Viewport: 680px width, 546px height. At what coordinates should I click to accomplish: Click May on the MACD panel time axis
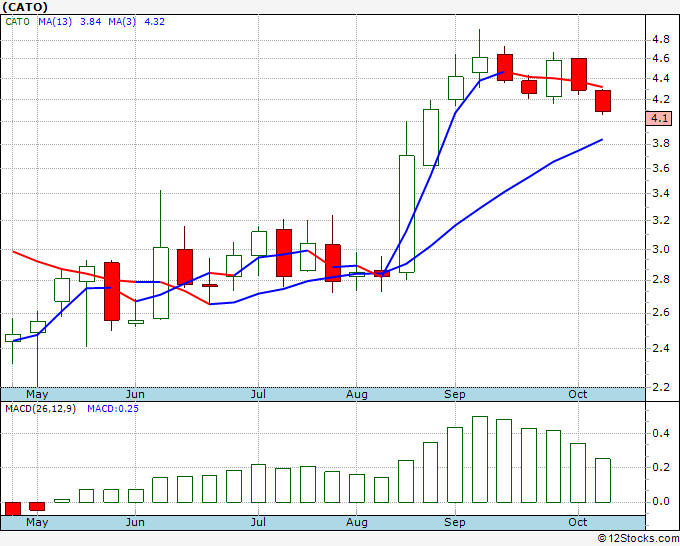coord(37,522)
